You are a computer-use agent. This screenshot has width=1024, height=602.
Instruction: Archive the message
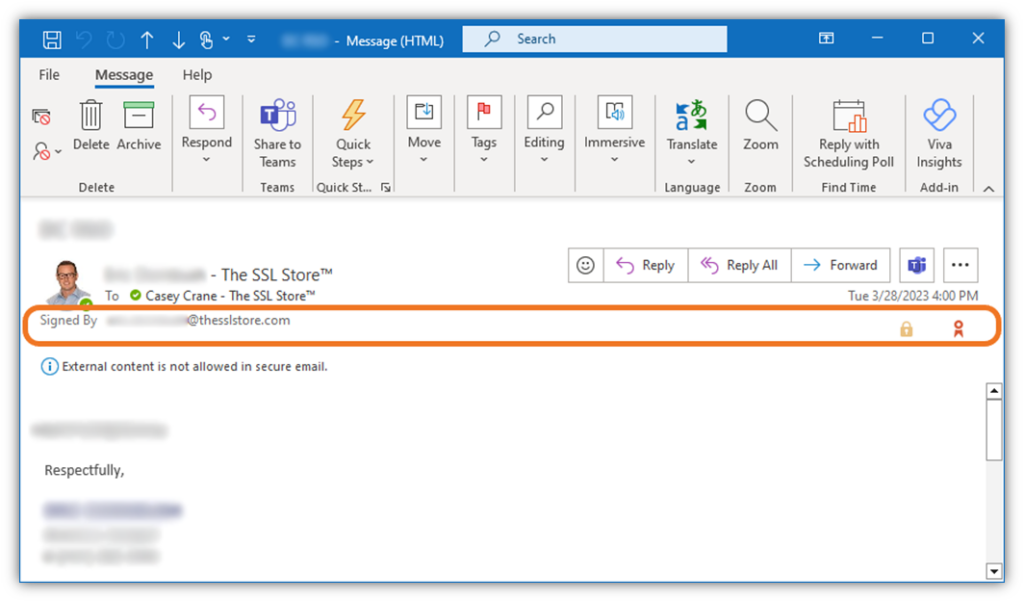pyautogui.click(x=138, y=125)
